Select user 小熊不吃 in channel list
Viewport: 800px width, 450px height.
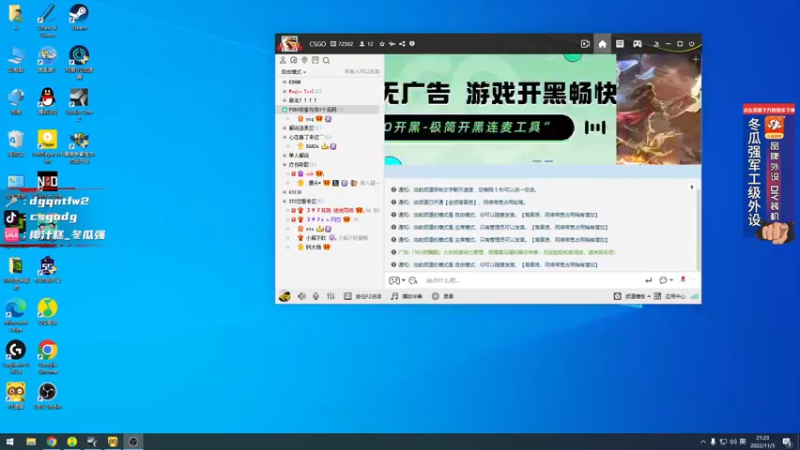316,238
